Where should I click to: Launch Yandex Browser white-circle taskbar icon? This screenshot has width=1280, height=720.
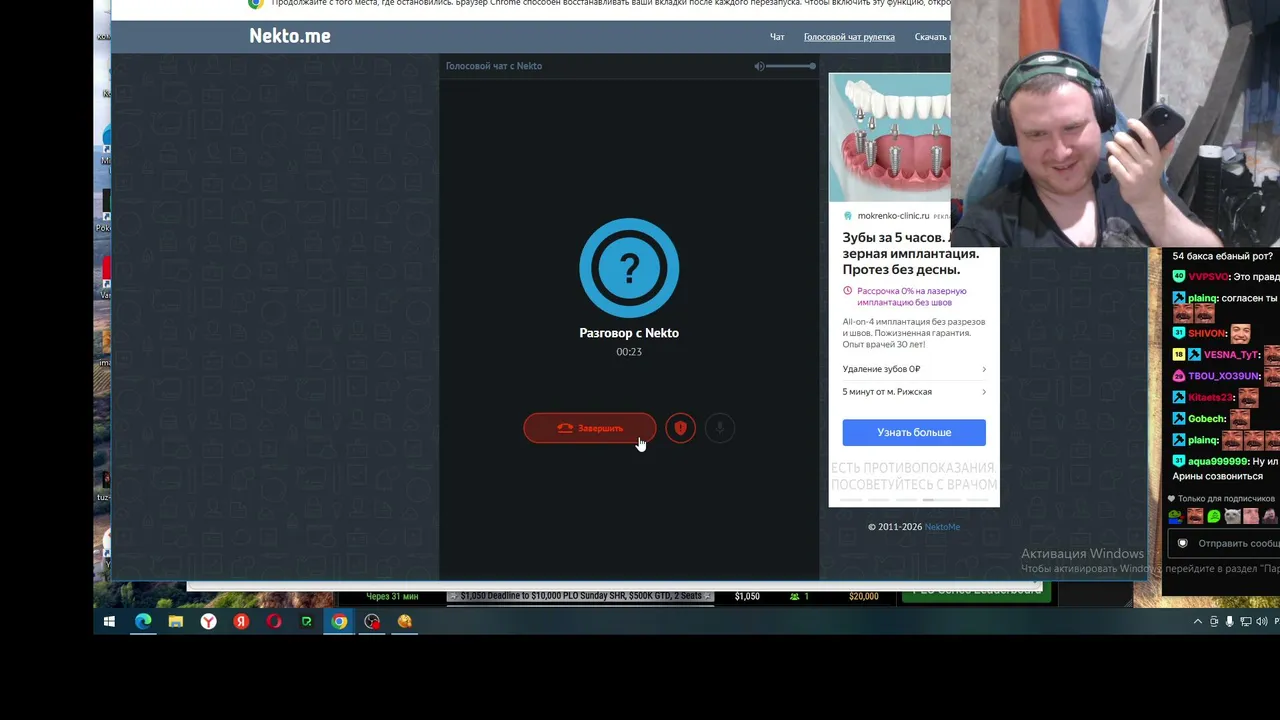208,622
